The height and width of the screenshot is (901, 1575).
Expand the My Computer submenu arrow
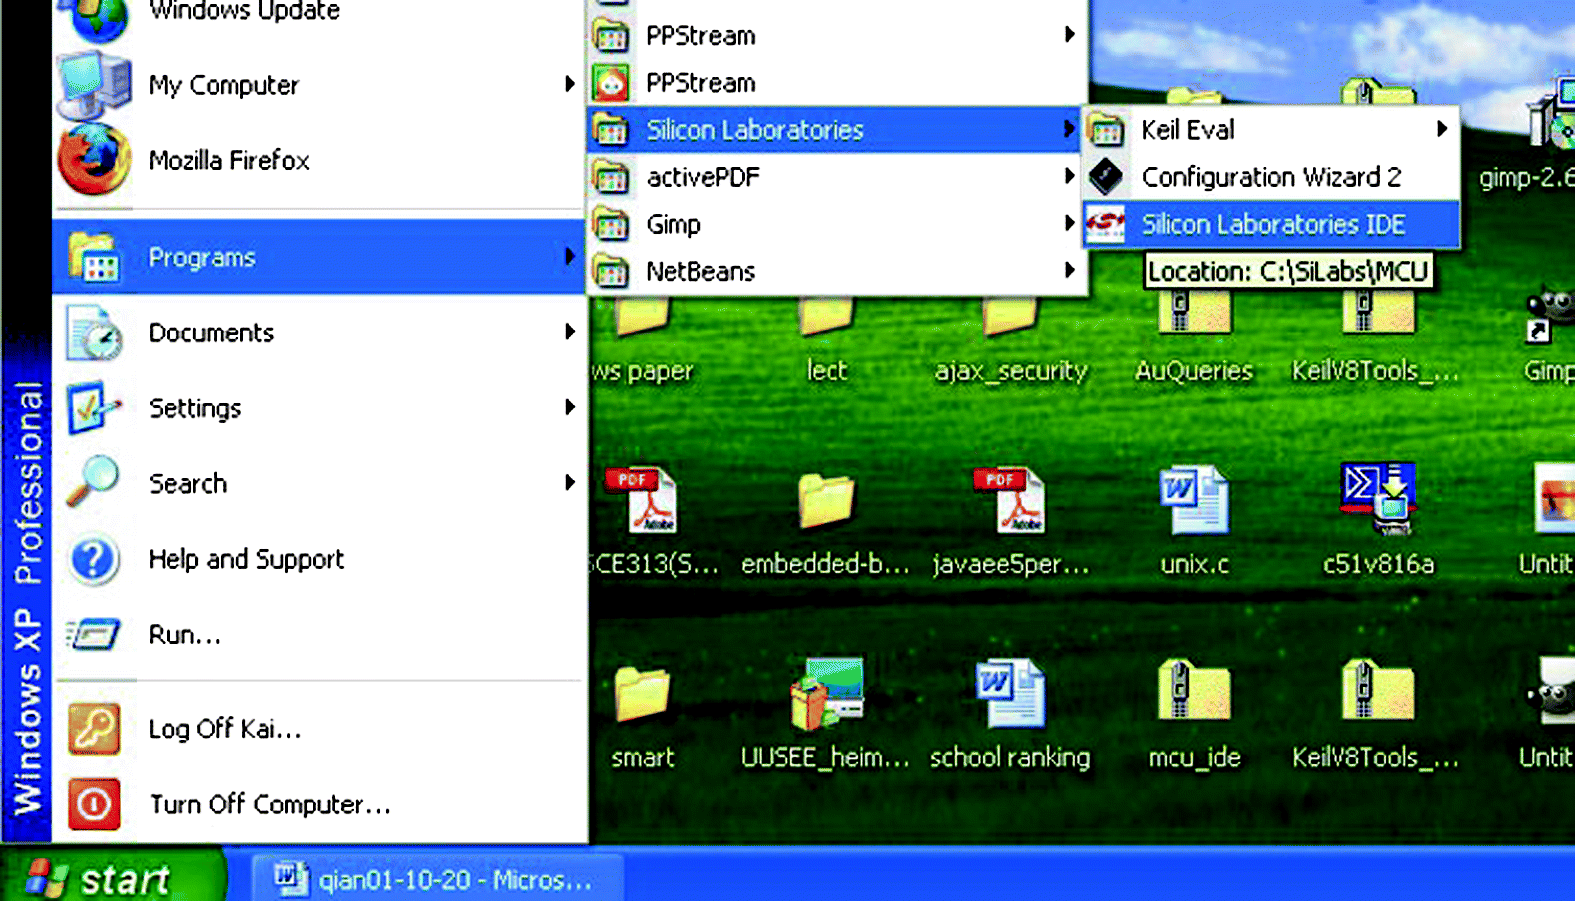coord(570,84)
